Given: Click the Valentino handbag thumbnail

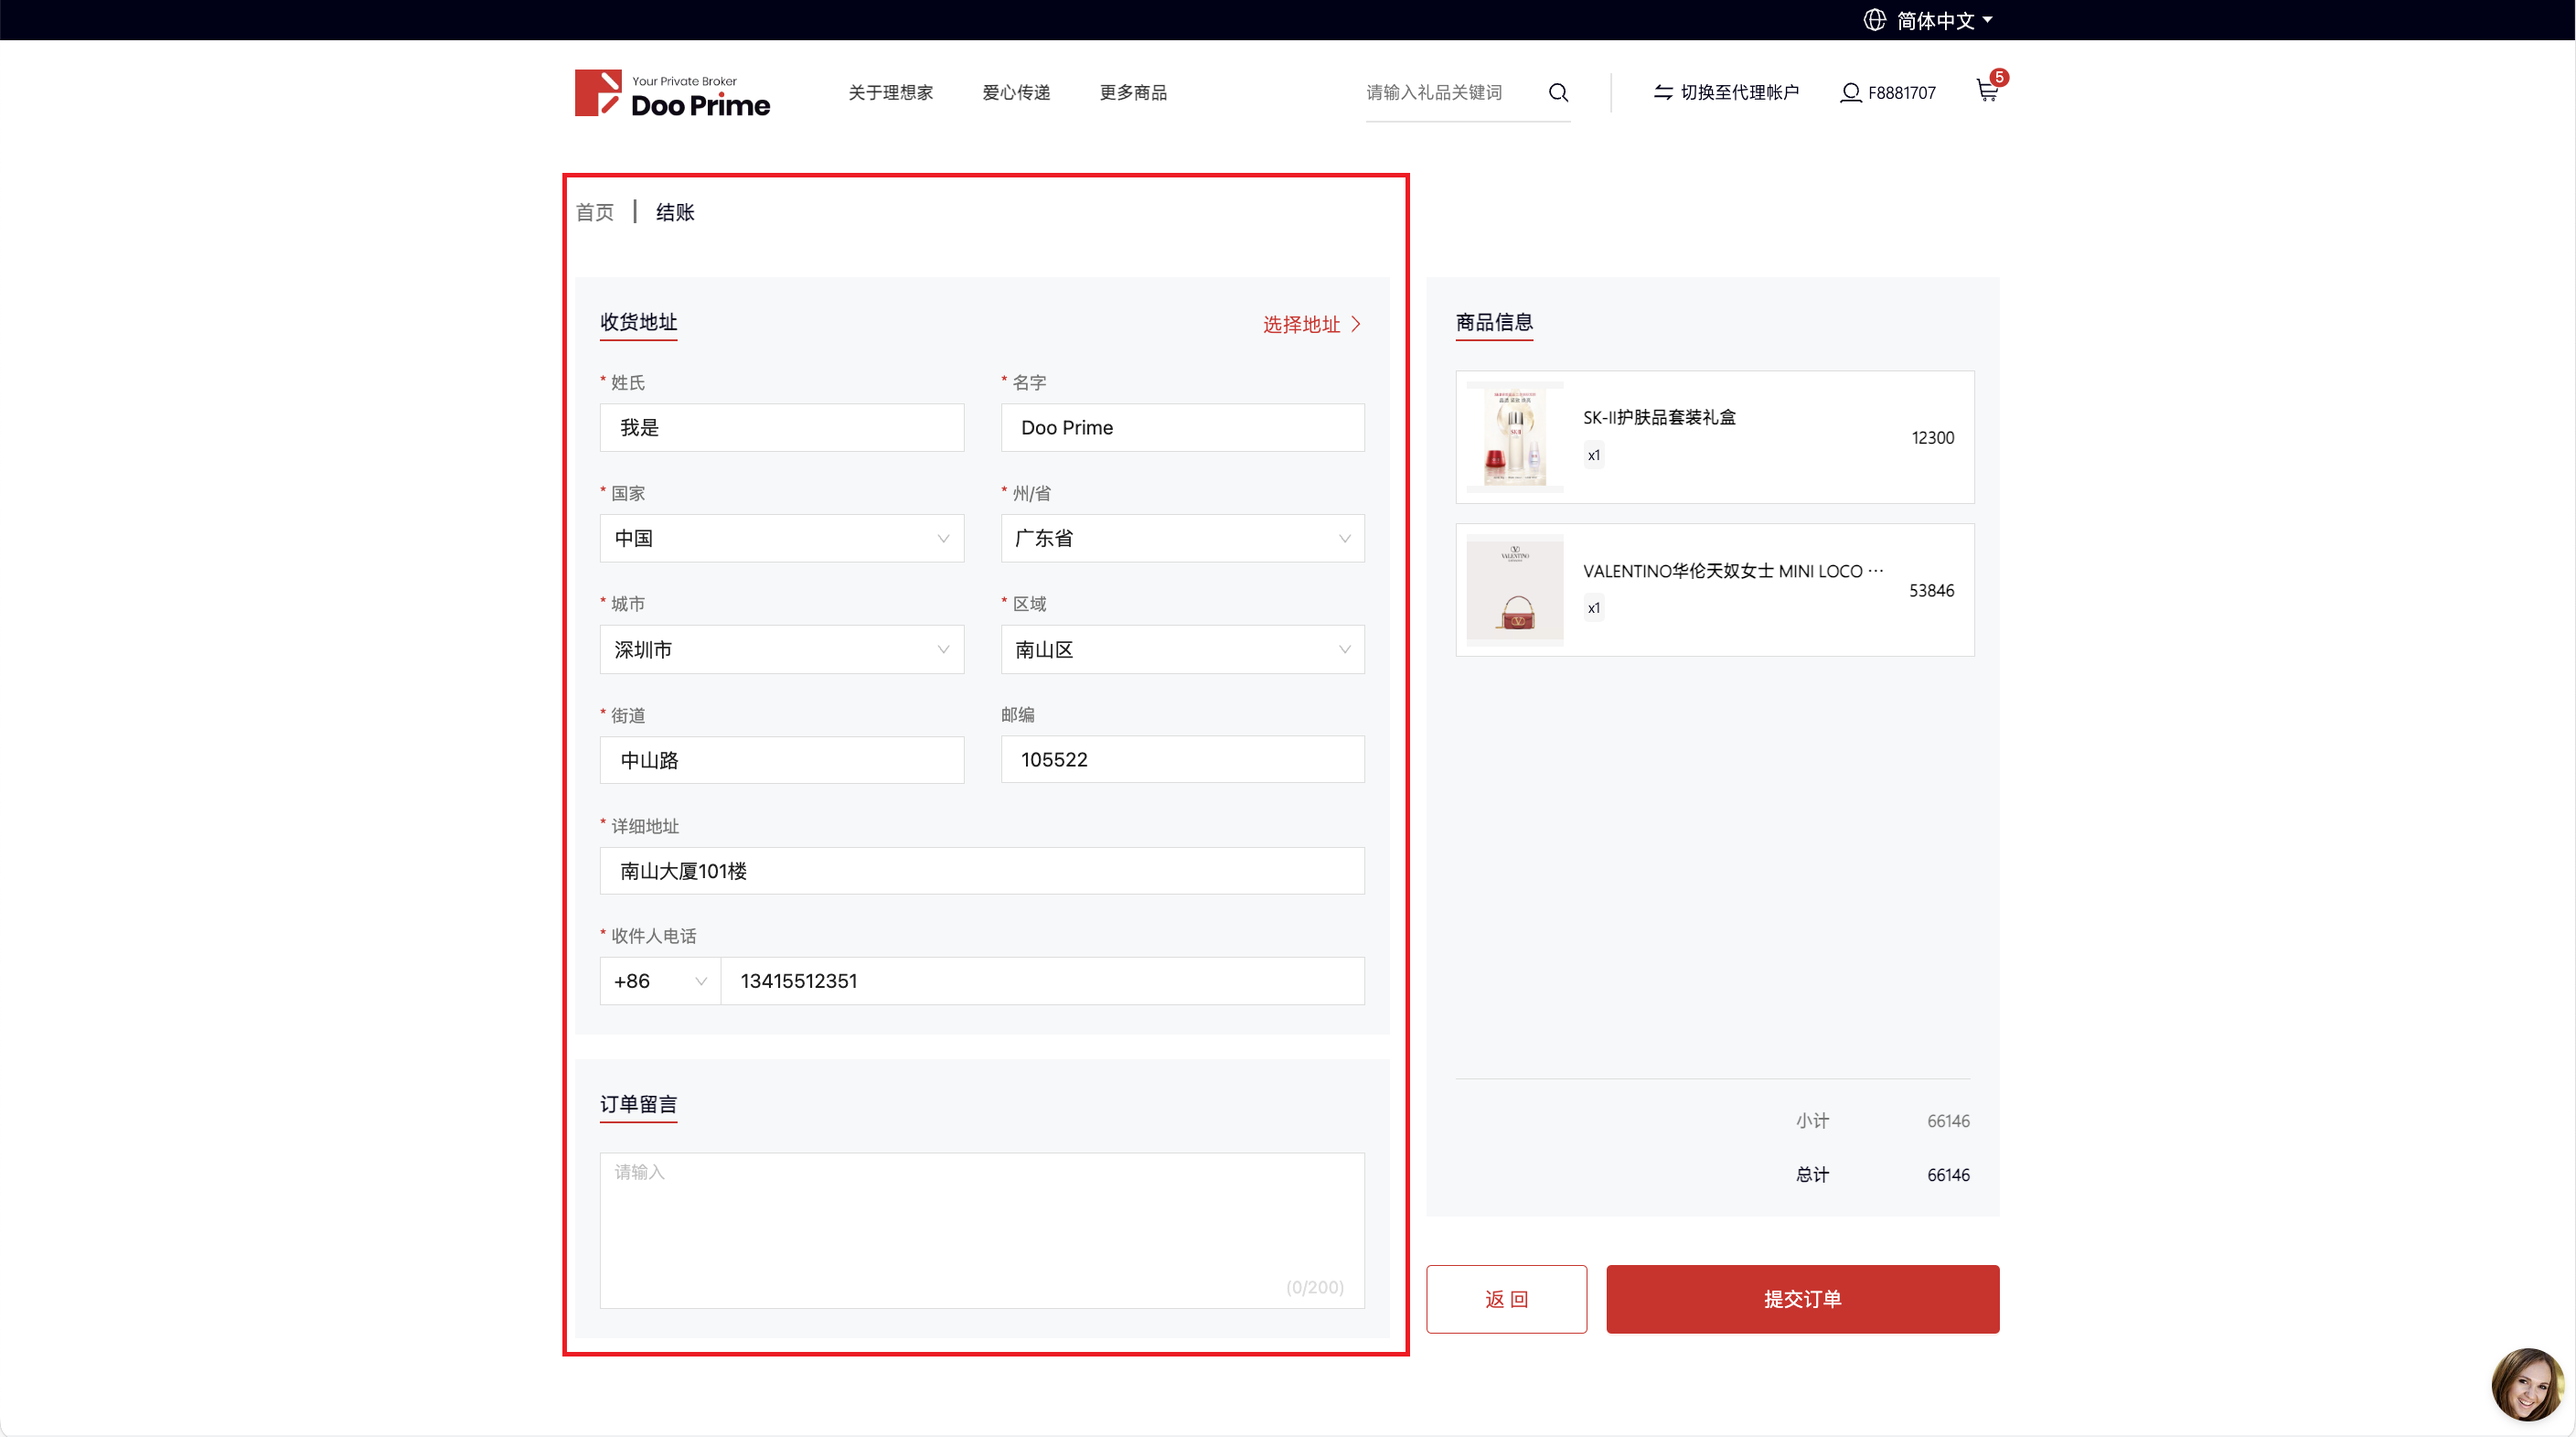Looking at the screenshot, I should pos(1514,590).
